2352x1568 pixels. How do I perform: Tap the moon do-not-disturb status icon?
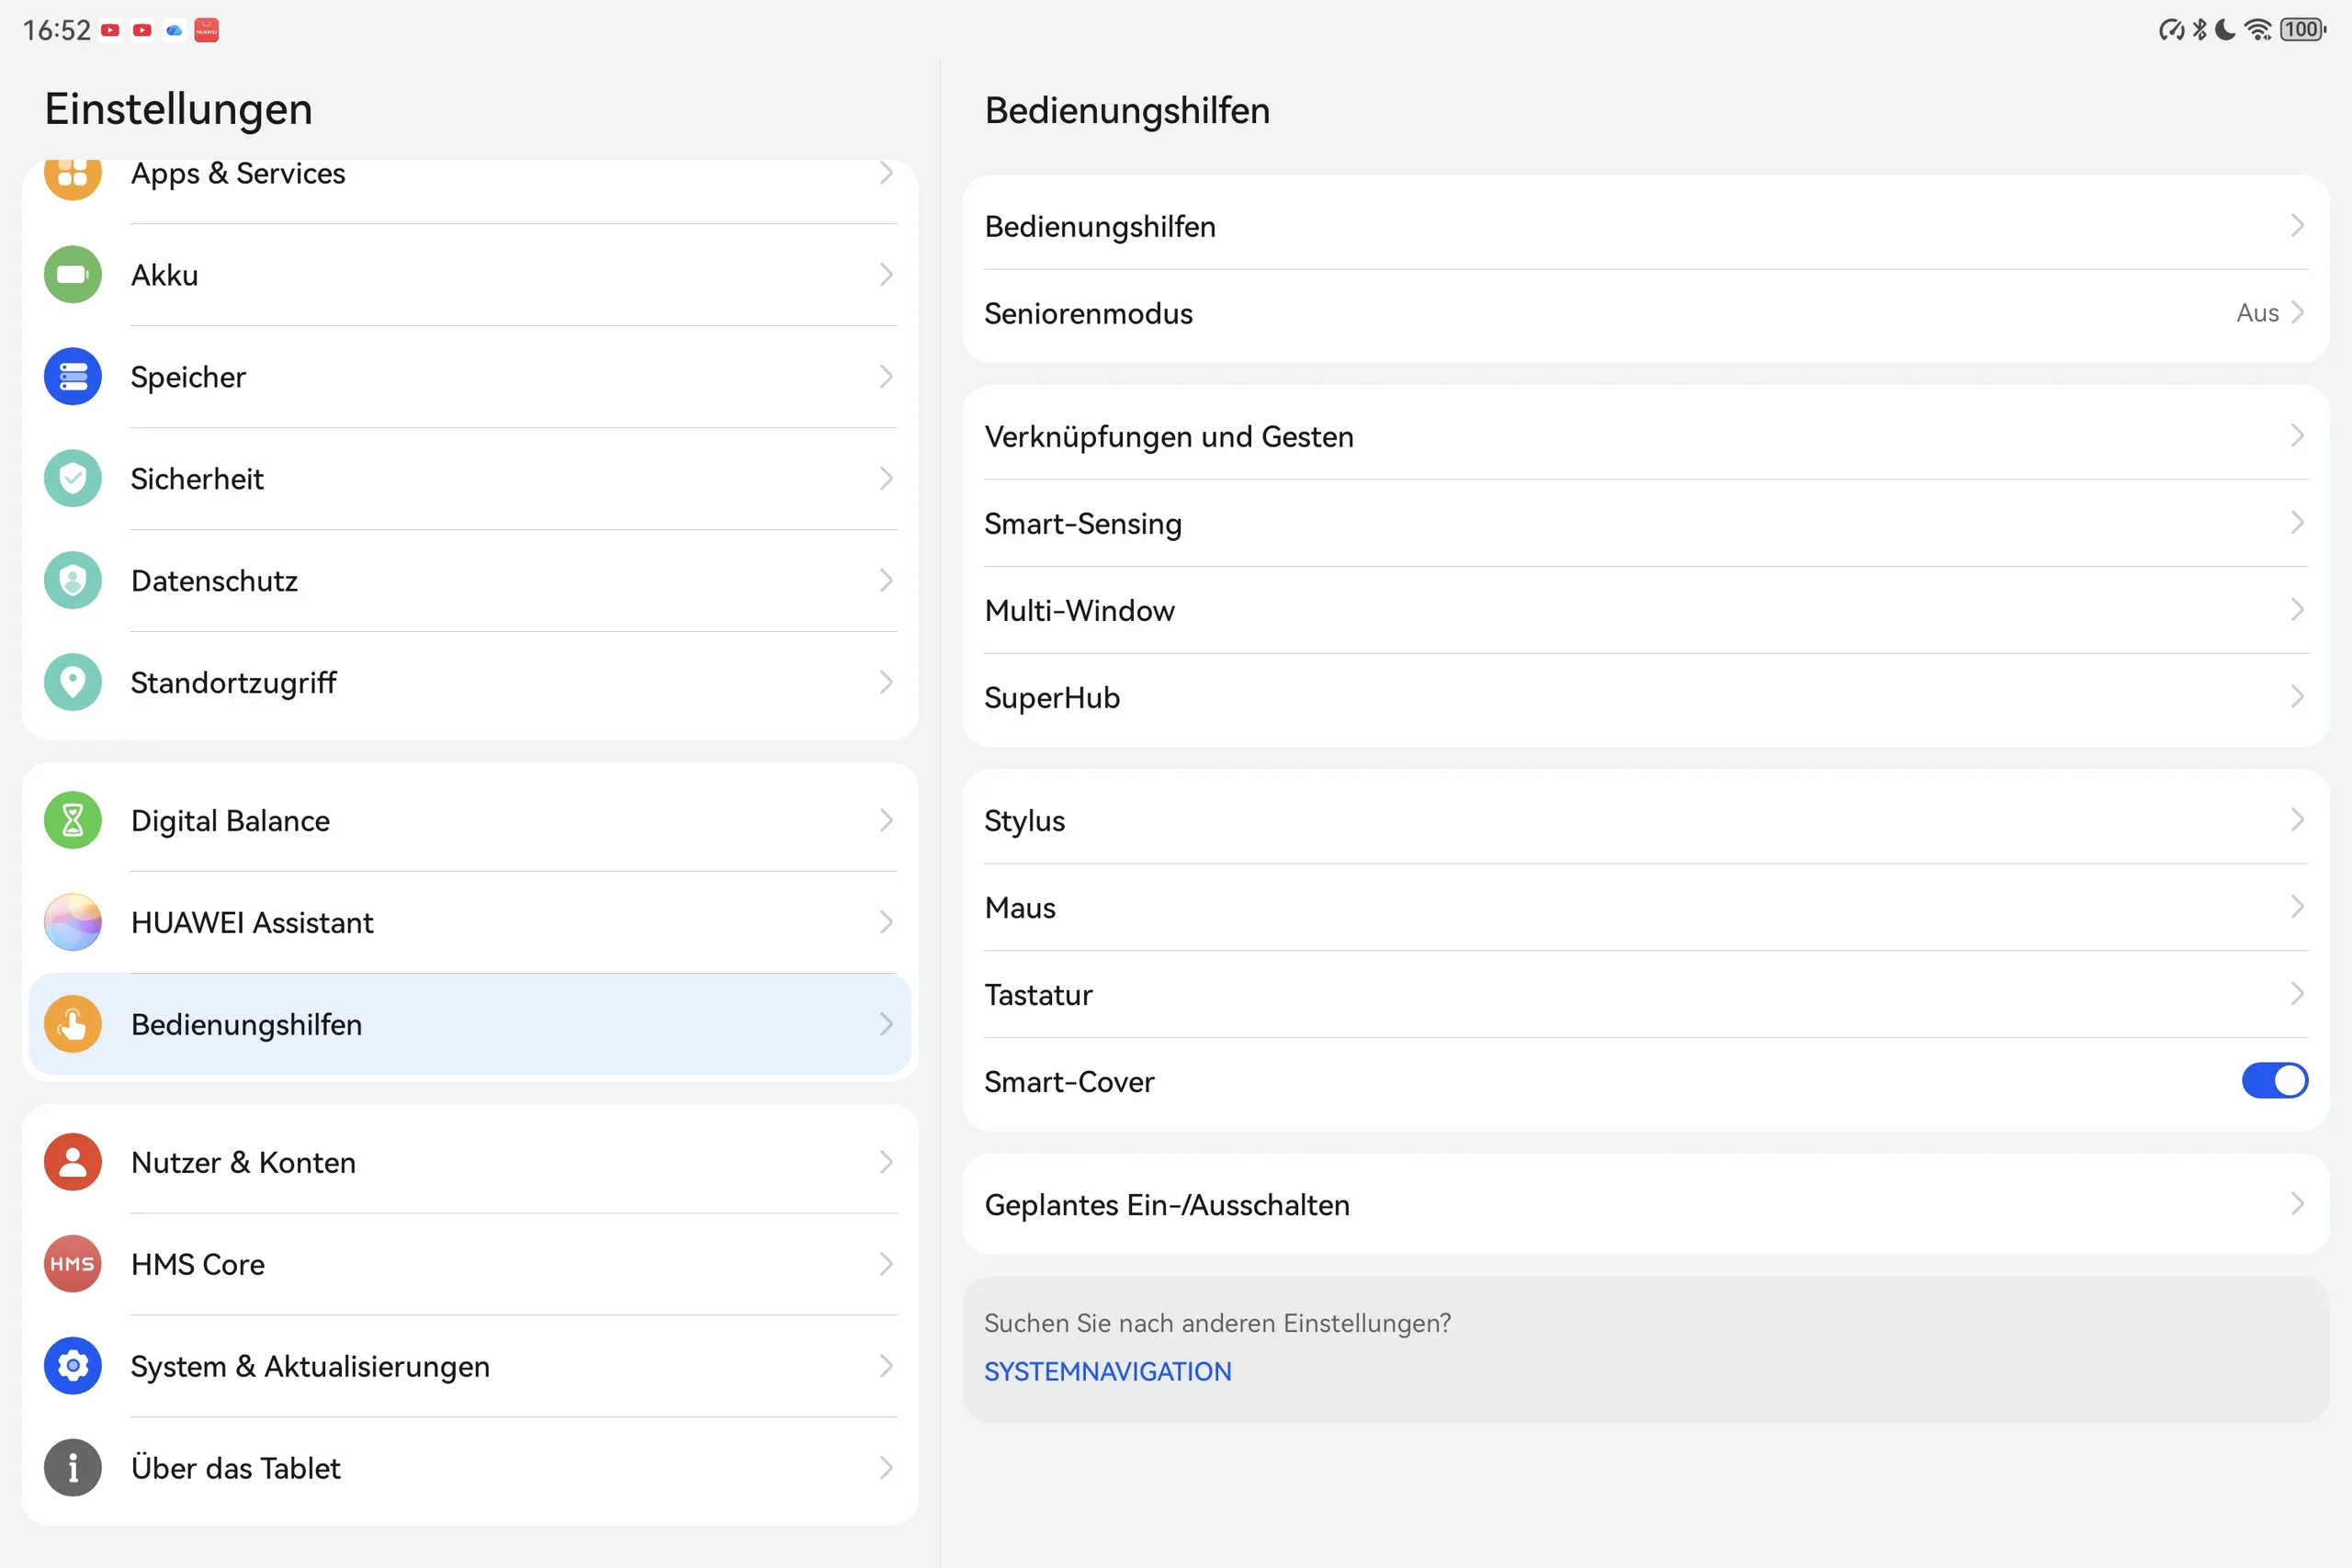(2225, 30)
